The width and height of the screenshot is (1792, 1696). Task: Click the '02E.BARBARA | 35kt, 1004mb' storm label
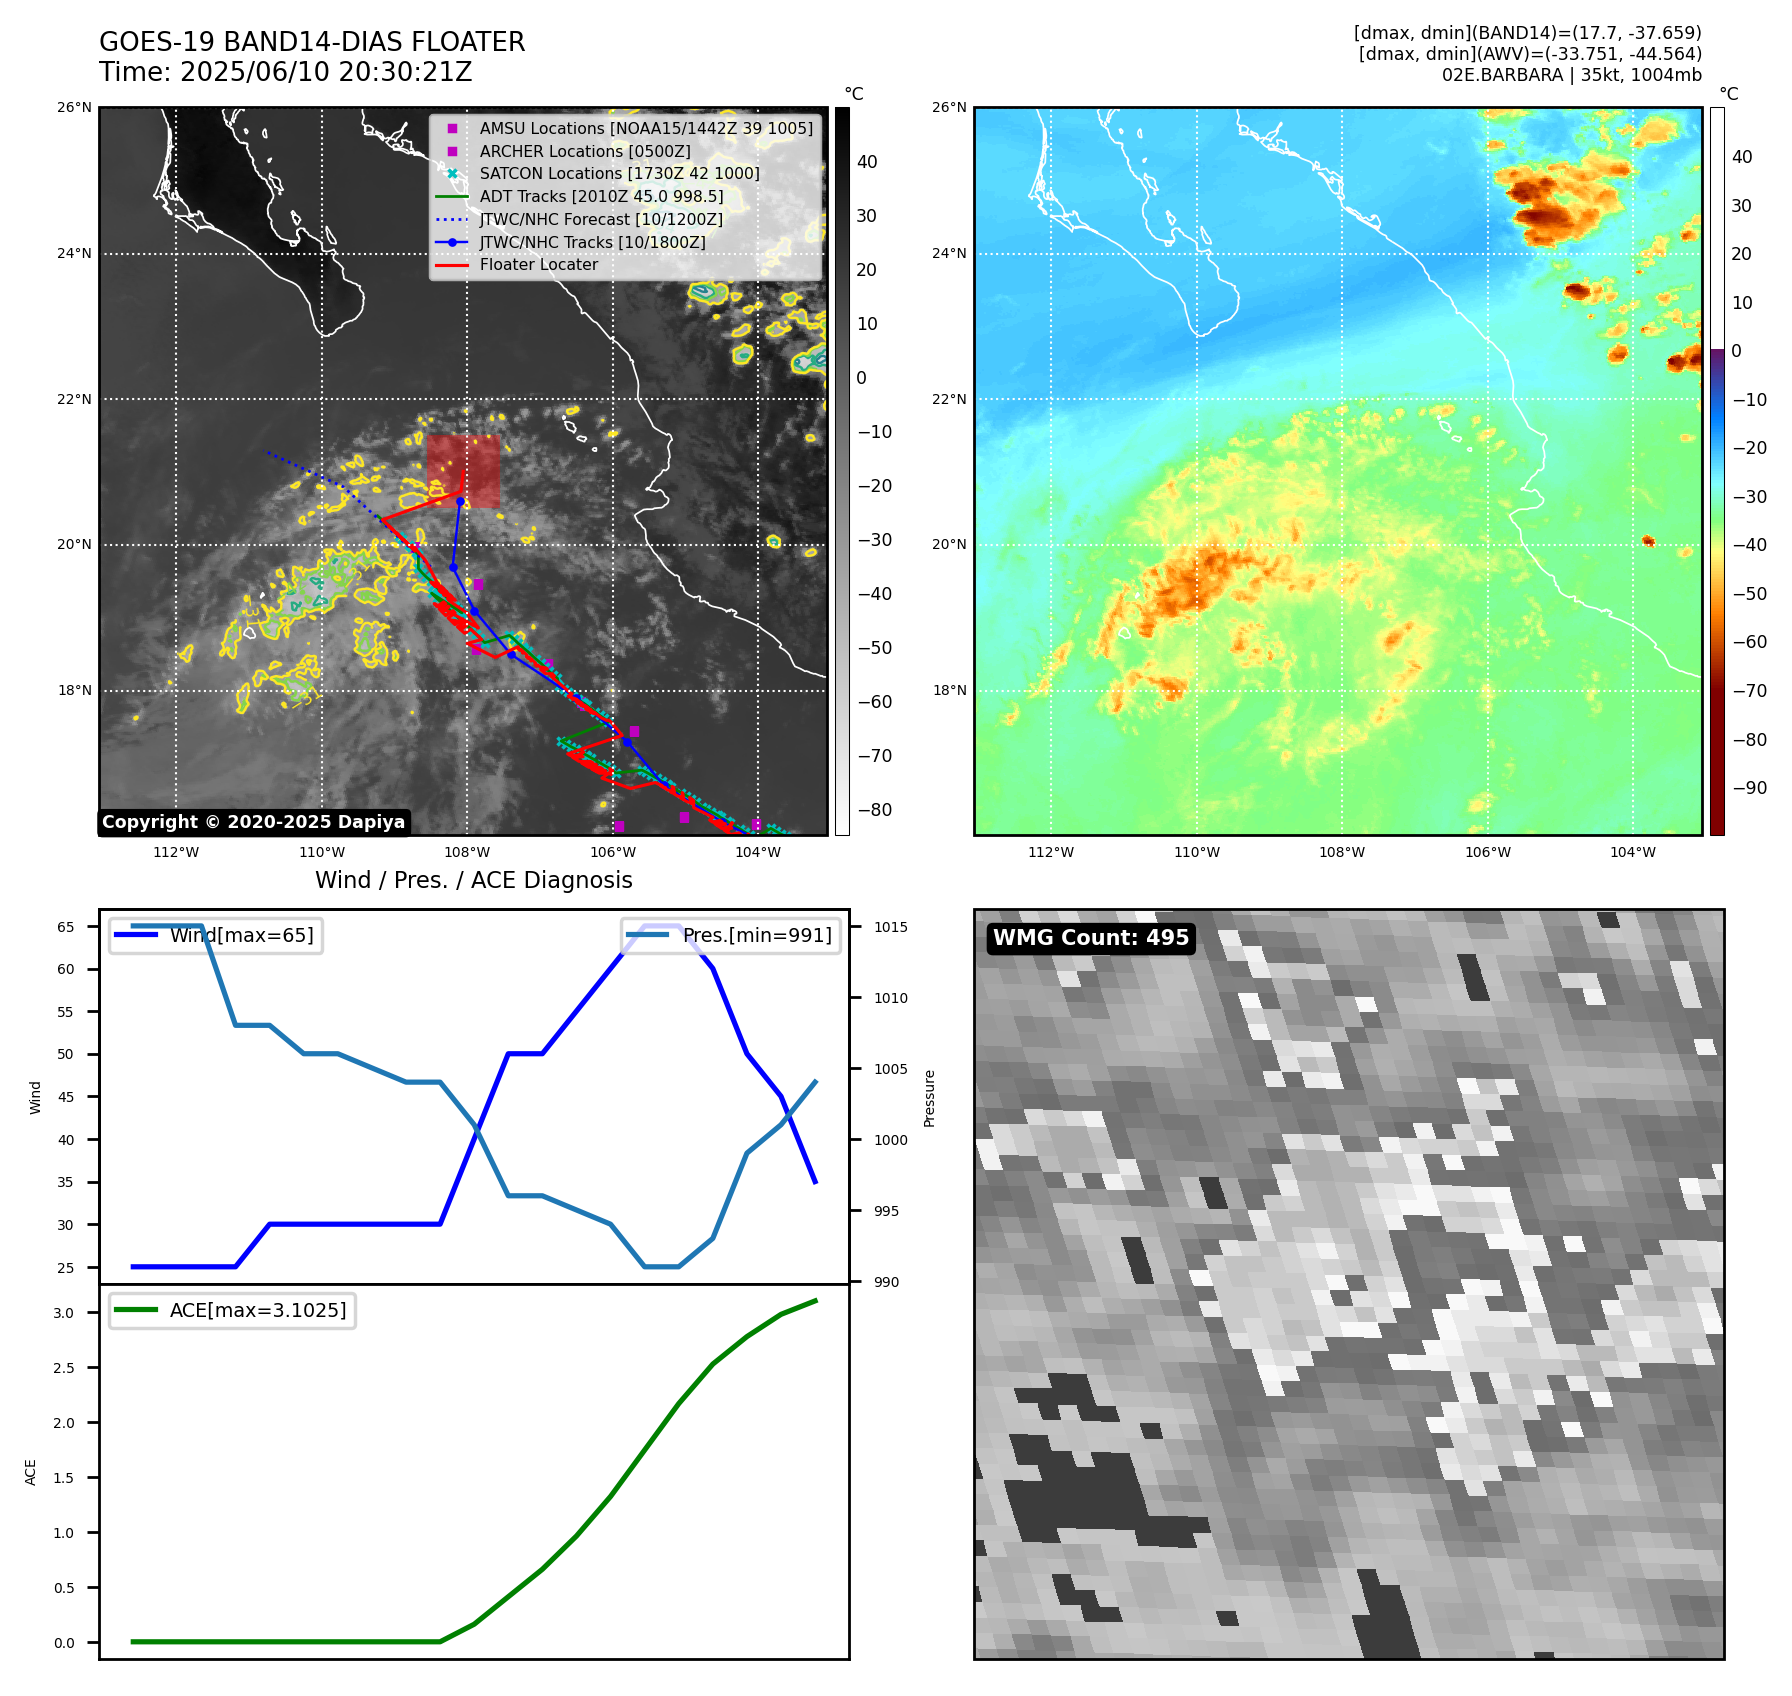click(x=1572, y=75)
